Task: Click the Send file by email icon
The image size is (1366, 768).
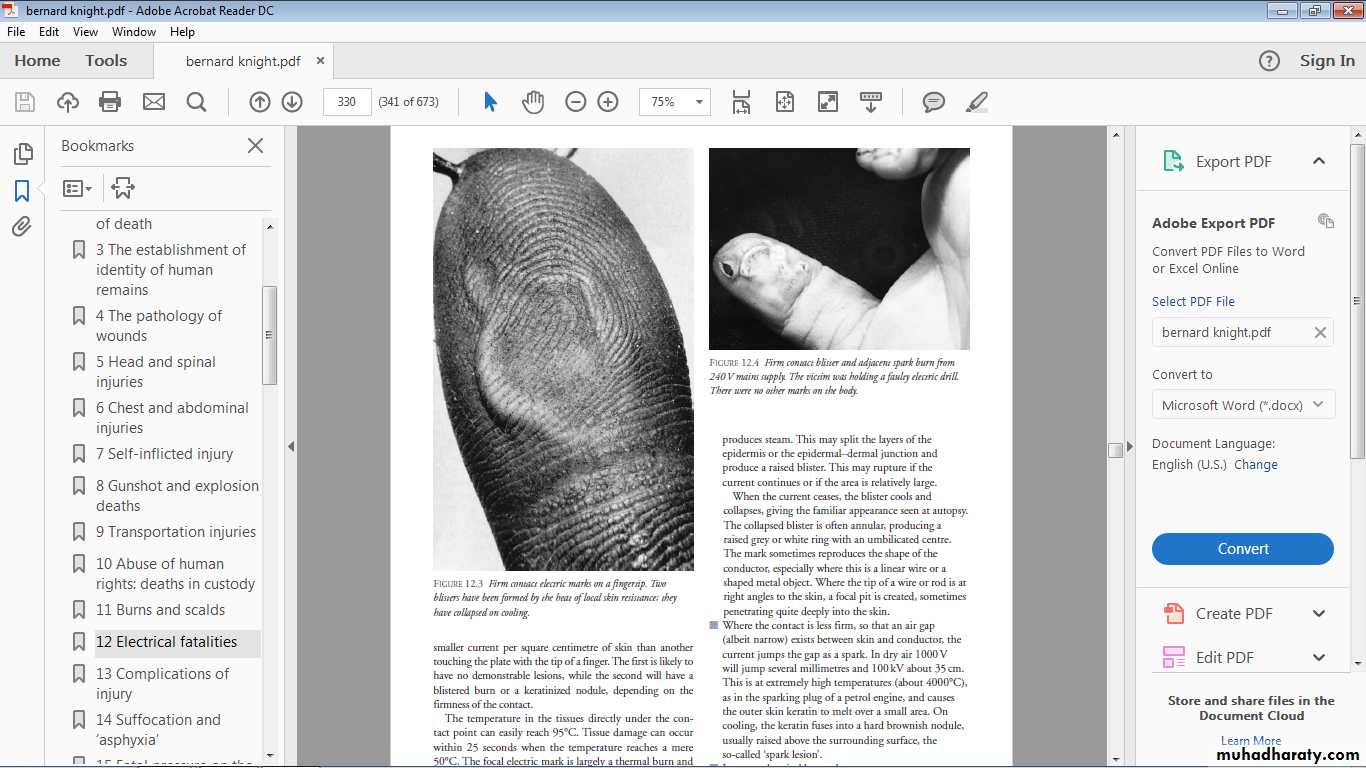Action: [153, 102]
